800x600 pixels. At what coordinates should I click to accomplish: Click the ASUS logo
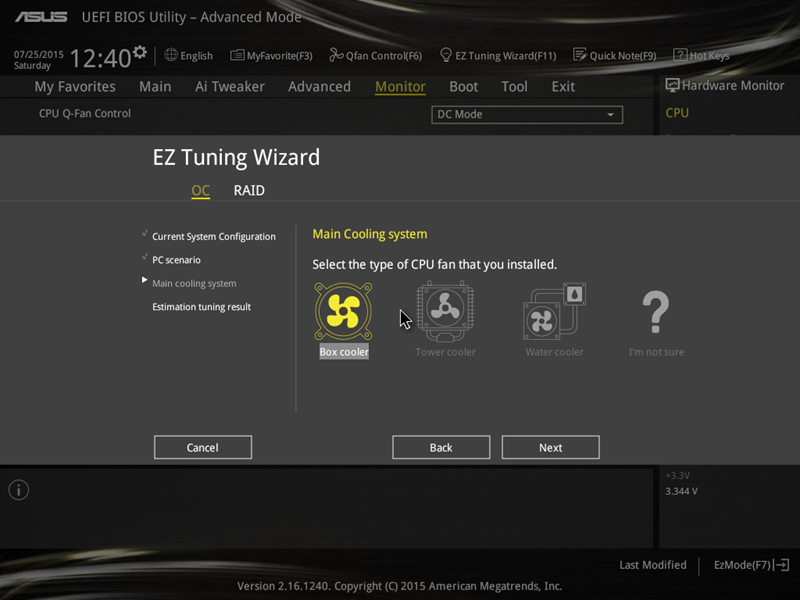41,17
